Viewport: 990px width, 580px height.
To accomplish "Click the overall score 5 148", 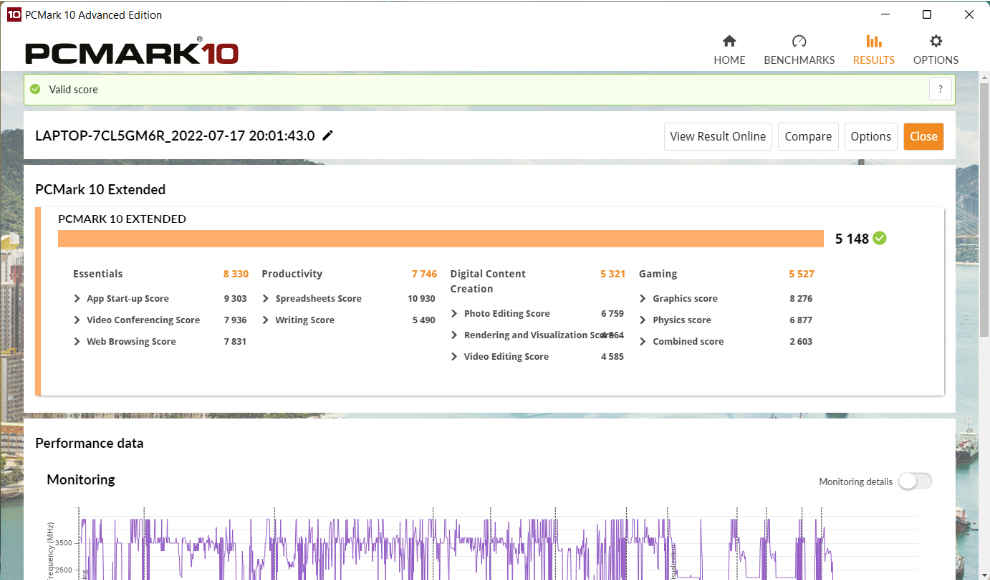I will 852,239.
